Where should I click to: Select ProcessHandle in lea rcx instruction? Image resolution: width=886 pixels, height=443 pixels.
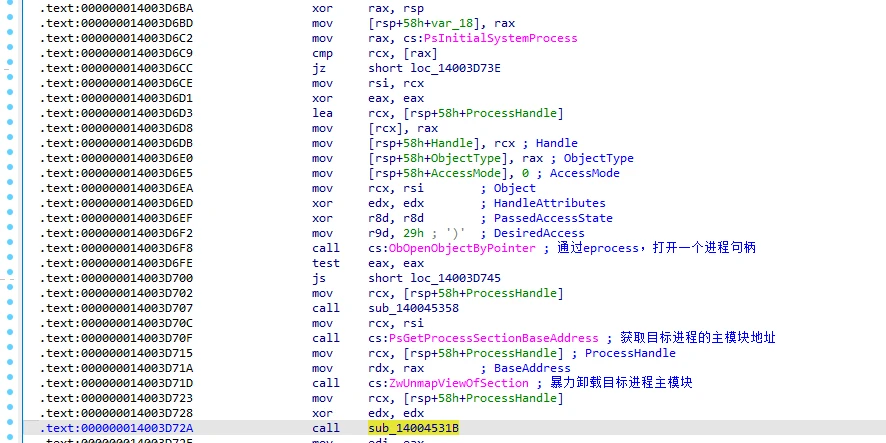[511, 114]
